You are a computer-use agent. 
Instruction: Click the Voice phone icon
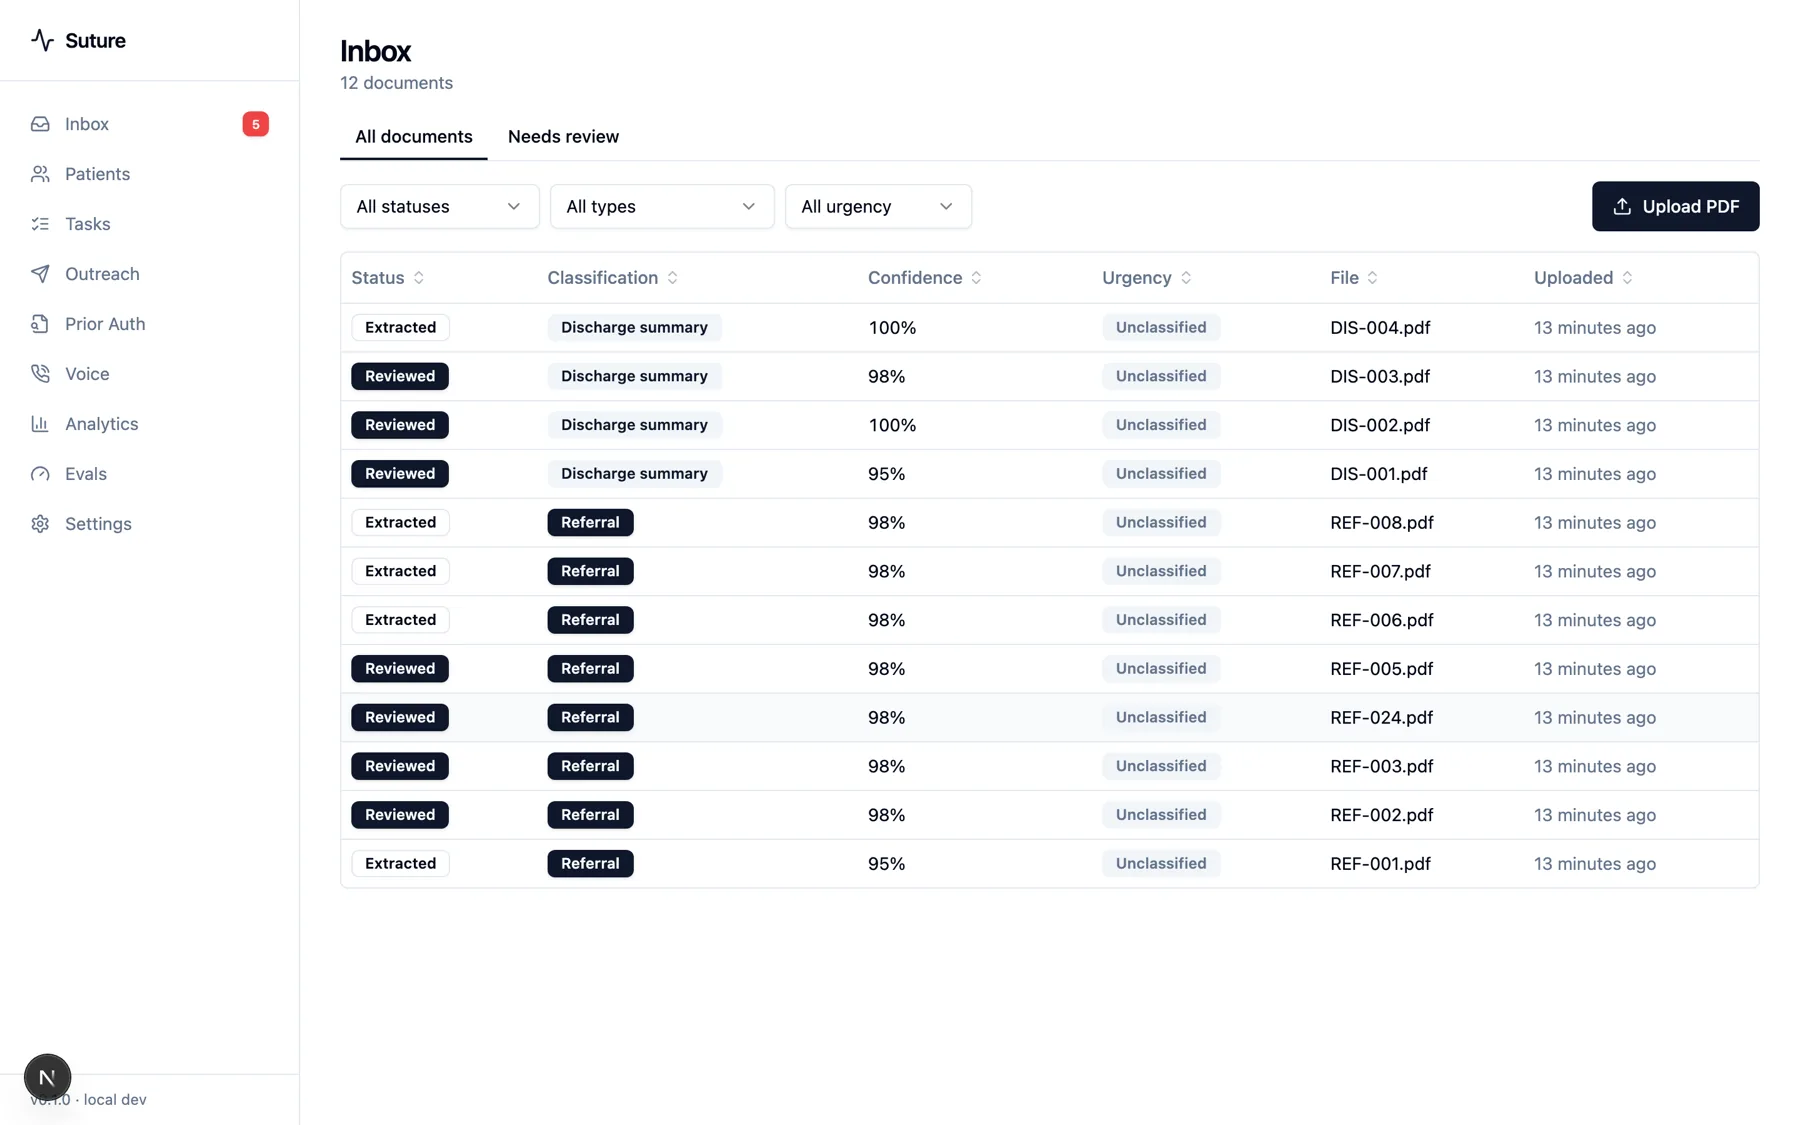coord(40,374)
